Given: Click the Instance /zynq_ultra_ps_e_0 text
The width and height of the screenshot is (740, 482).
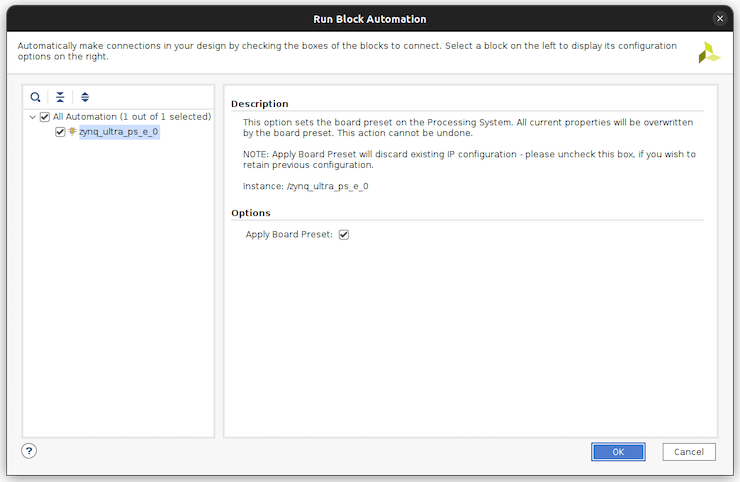Looking at the screenshot, I should click(x=305, y=186).
